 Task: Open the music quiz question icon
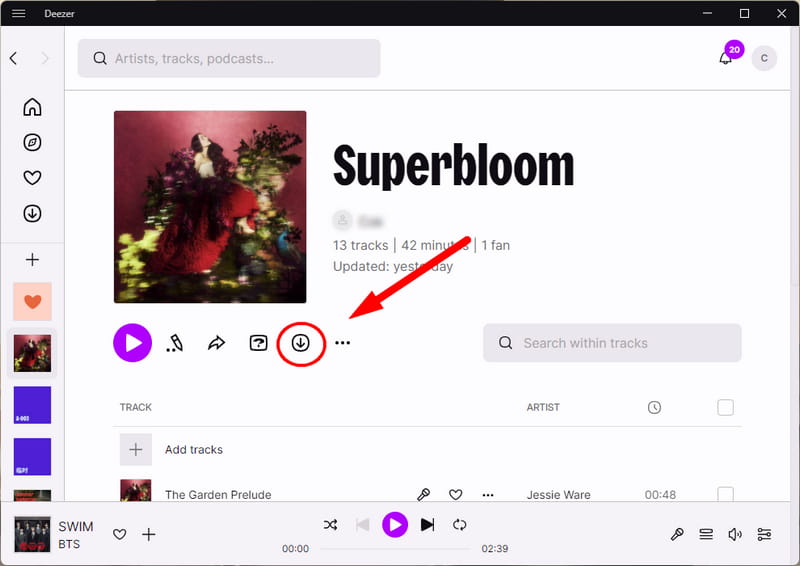point(259,343)
